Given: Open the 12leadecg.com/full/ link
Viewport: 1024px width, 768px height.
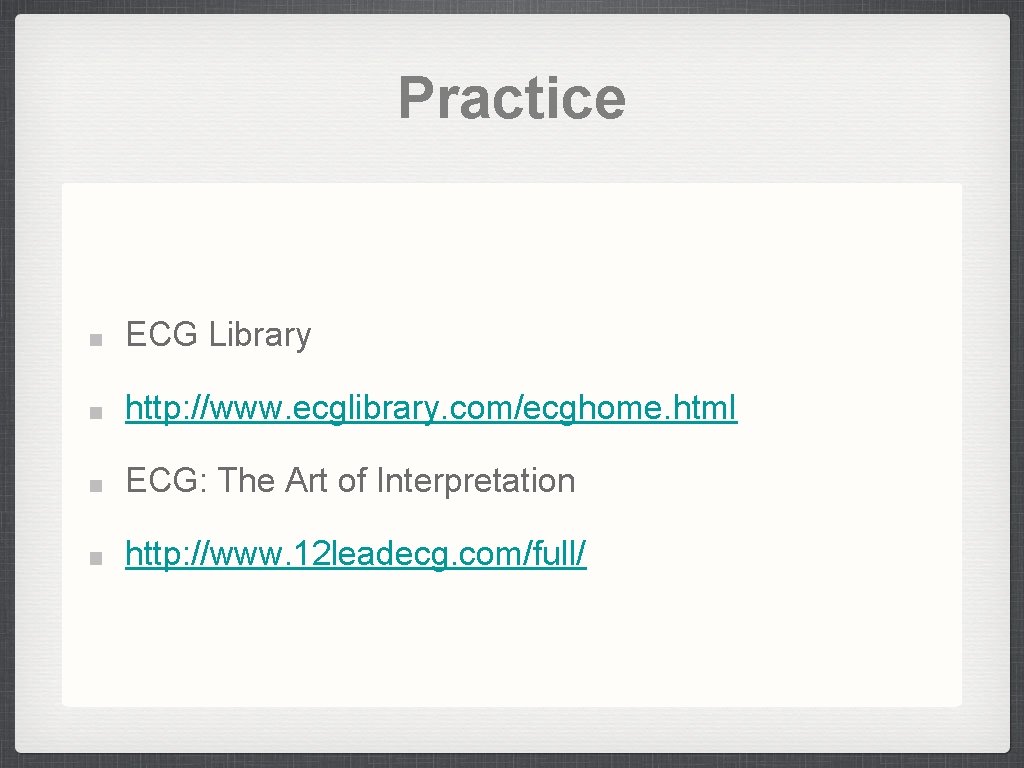Looking at the screenshot, I should tap(355, 553).
